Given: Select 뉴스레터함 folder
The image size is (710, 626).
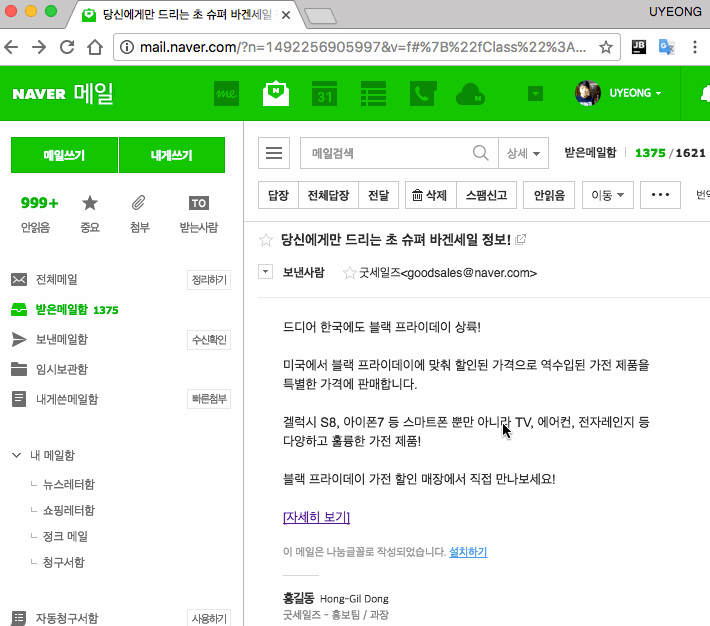Looking at the screenshot, I should coord(69,484).
